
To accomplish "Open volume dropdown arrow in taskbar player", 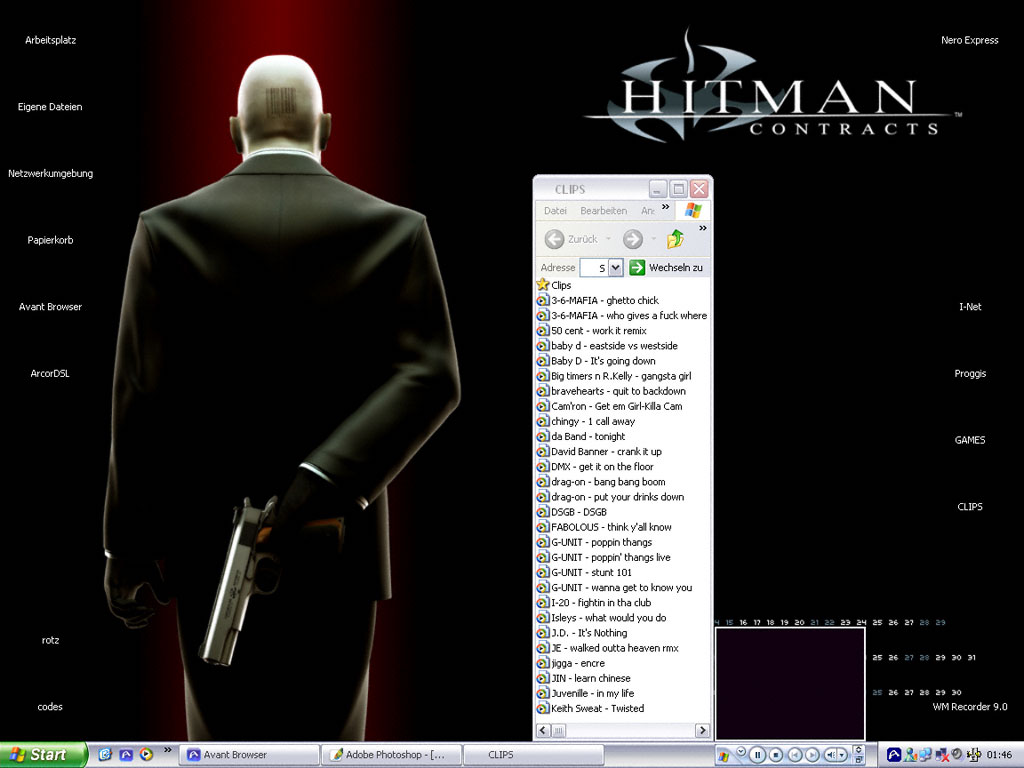I will click(842, 755).
